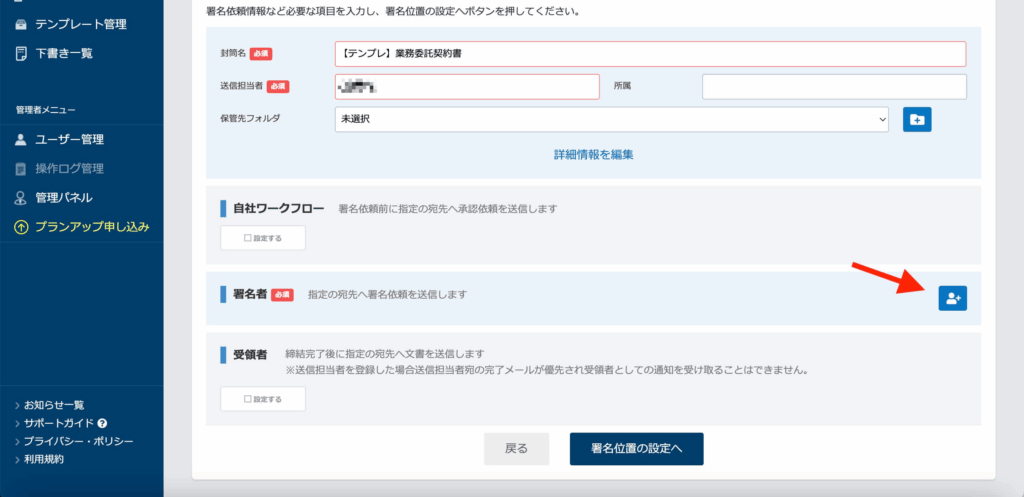Click the 受領者 section heading

coord(250,355)
